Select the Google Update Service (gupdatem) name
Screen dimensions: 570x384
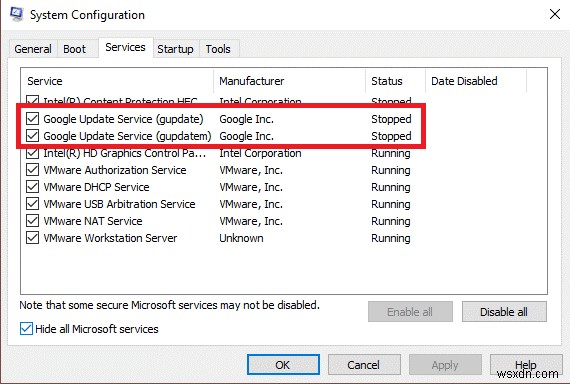click(127, 136)
